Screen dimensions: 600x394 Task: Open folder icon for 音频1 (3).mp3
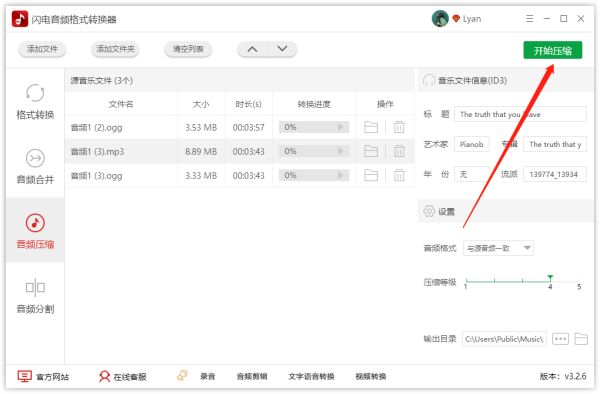(371, 151)
